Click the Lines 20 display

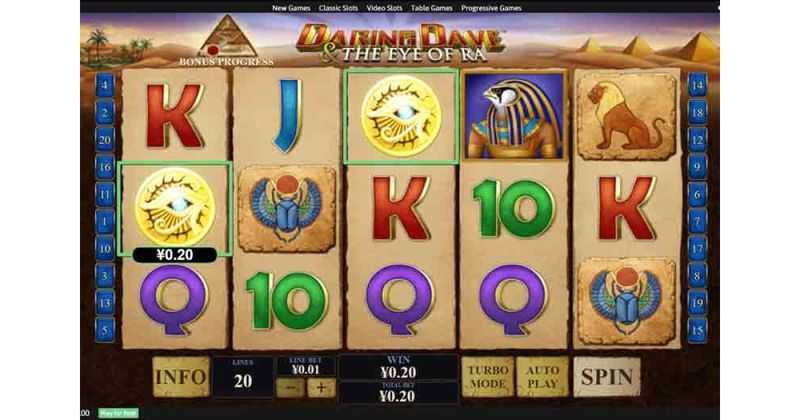(243, 377)
